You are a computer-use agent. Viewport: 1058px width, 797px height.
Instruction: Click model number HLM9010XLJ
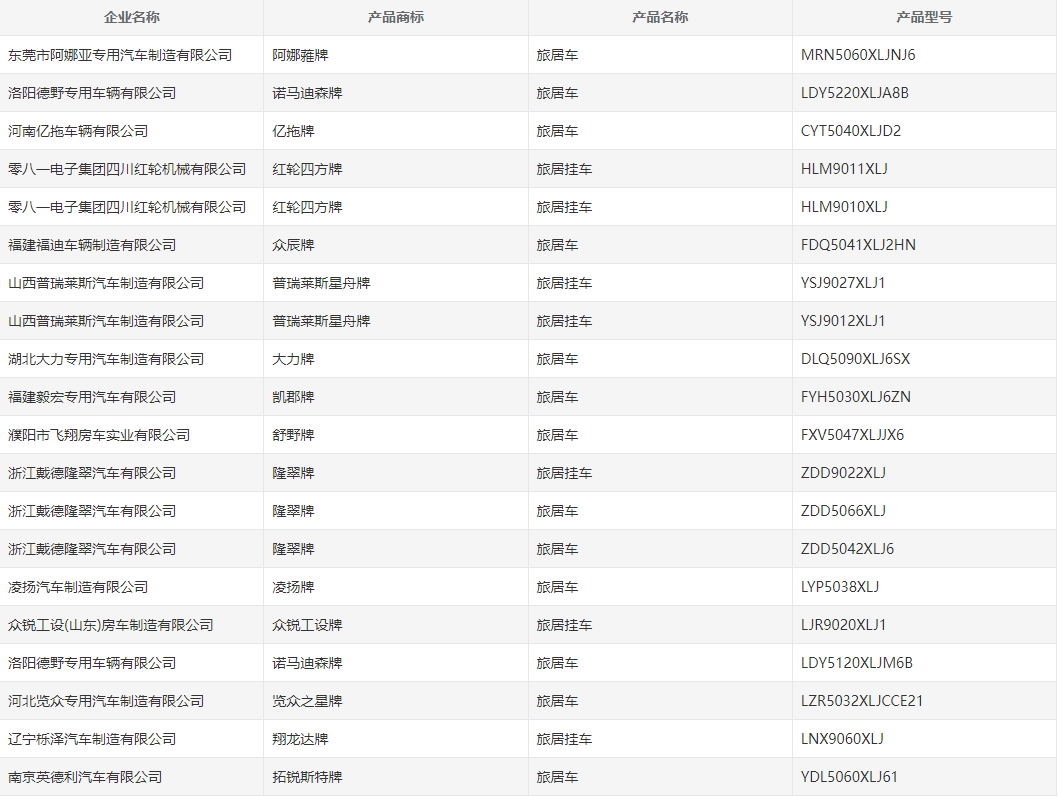(x=844, y=207)
